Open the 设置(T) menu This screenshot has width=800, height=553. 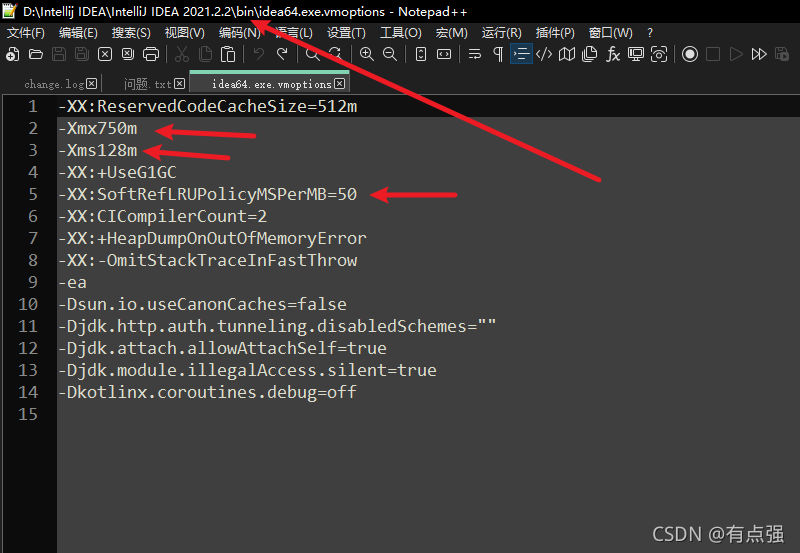346,33
